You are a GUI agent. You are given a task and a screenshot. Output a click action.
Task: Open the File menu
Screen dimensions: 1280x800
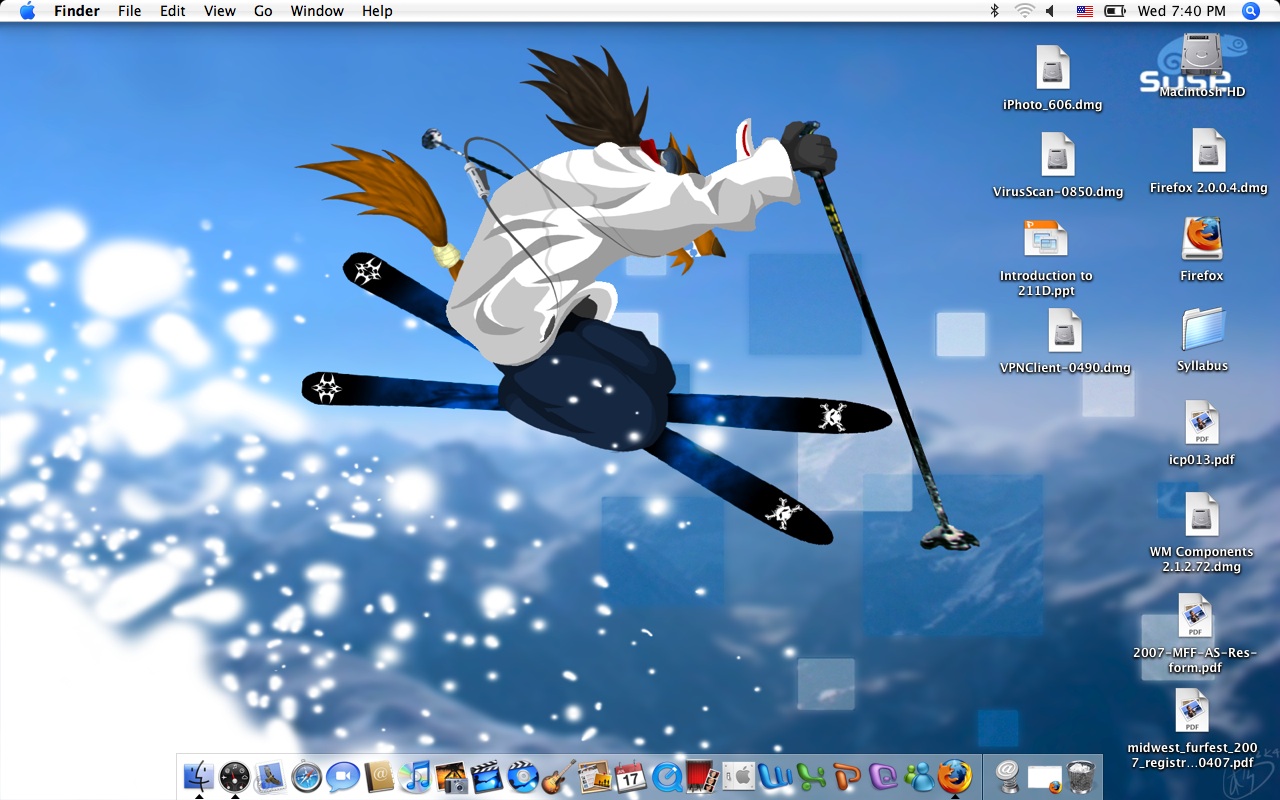pos(129,11)
